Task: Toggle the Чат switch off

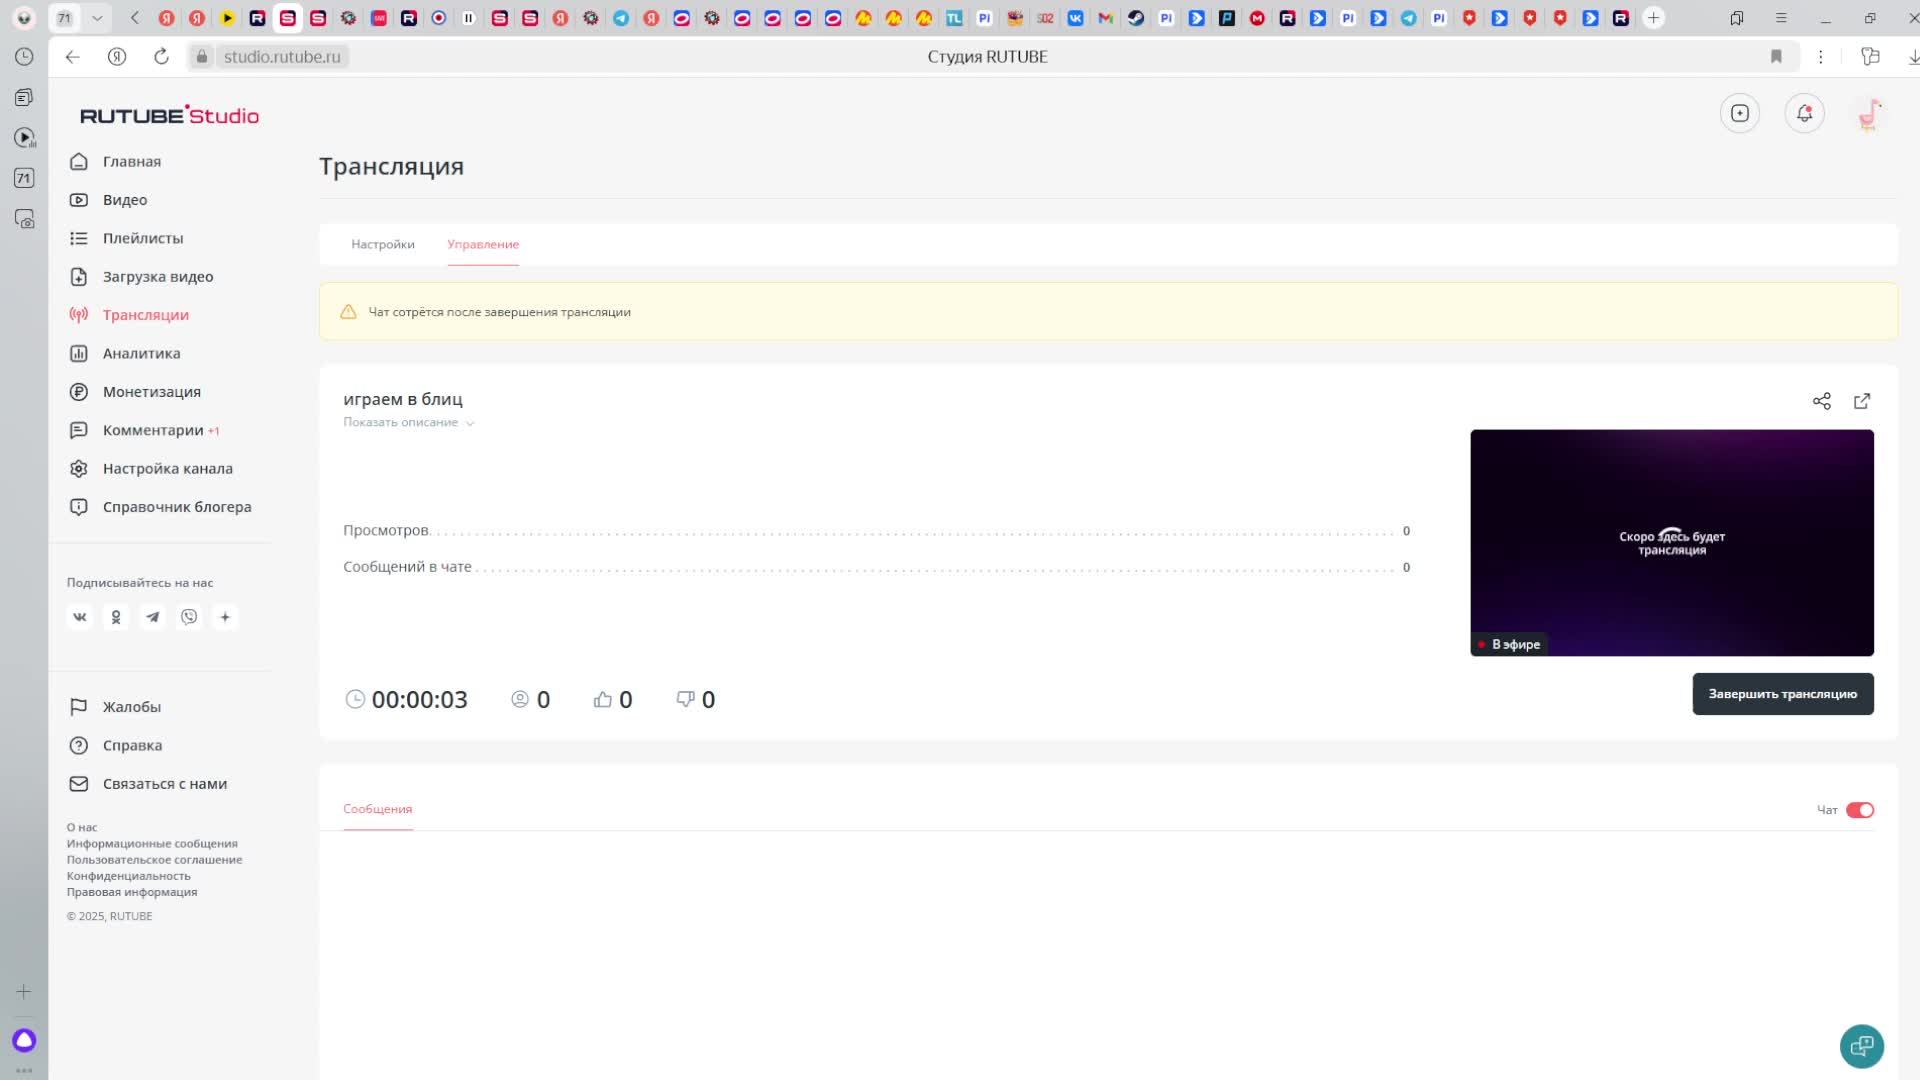Action: click(x=1860, y=810)
